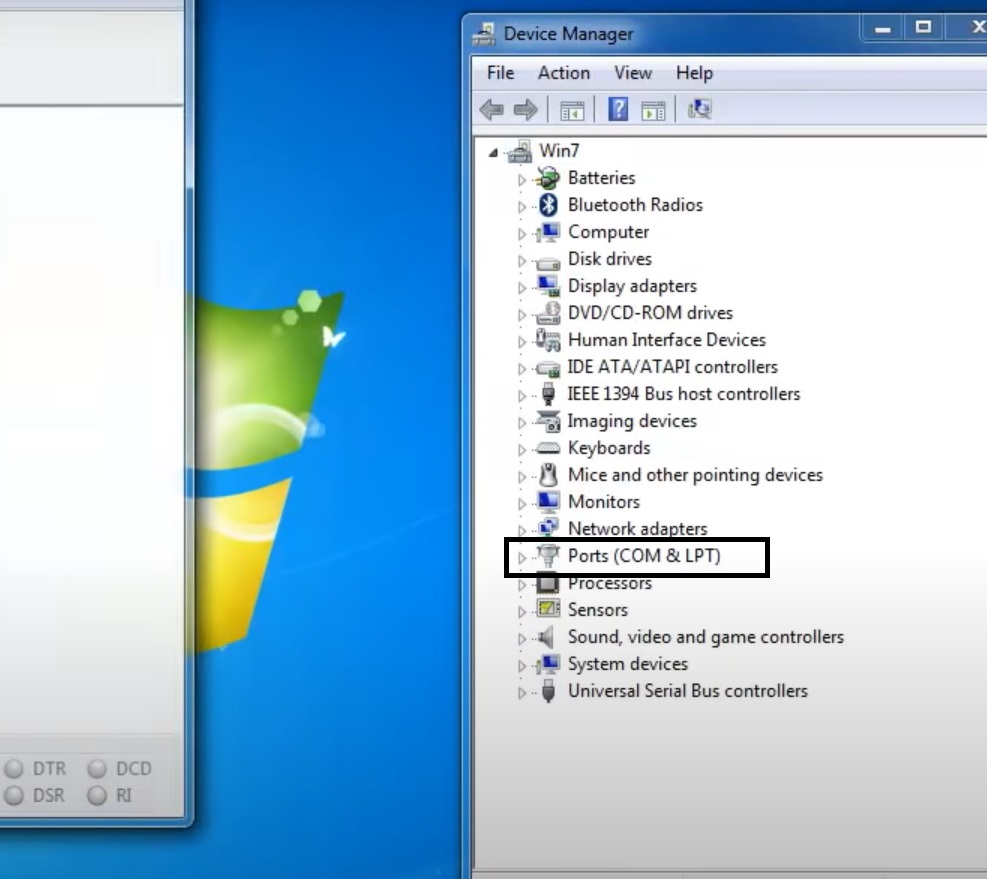Click the System devices icon

click(x=548, y=664)
